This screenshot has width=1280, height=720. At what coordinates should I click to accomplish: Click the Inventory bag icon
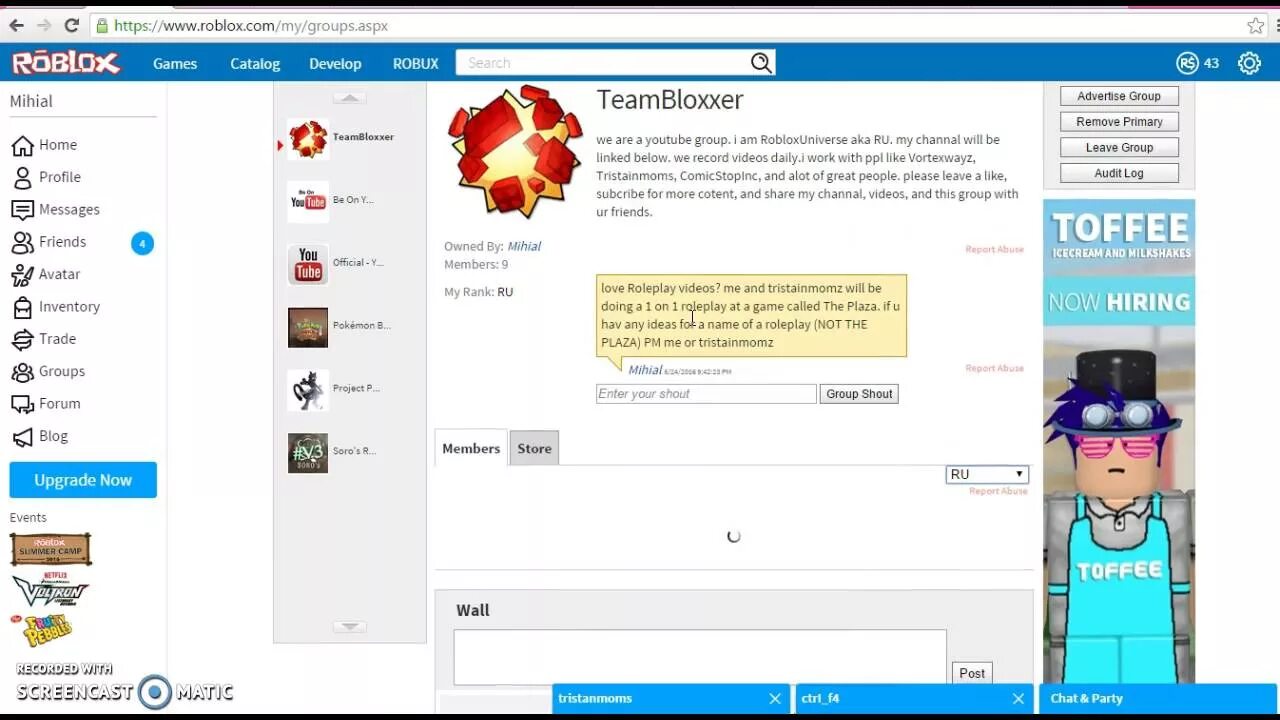point(22,307)
